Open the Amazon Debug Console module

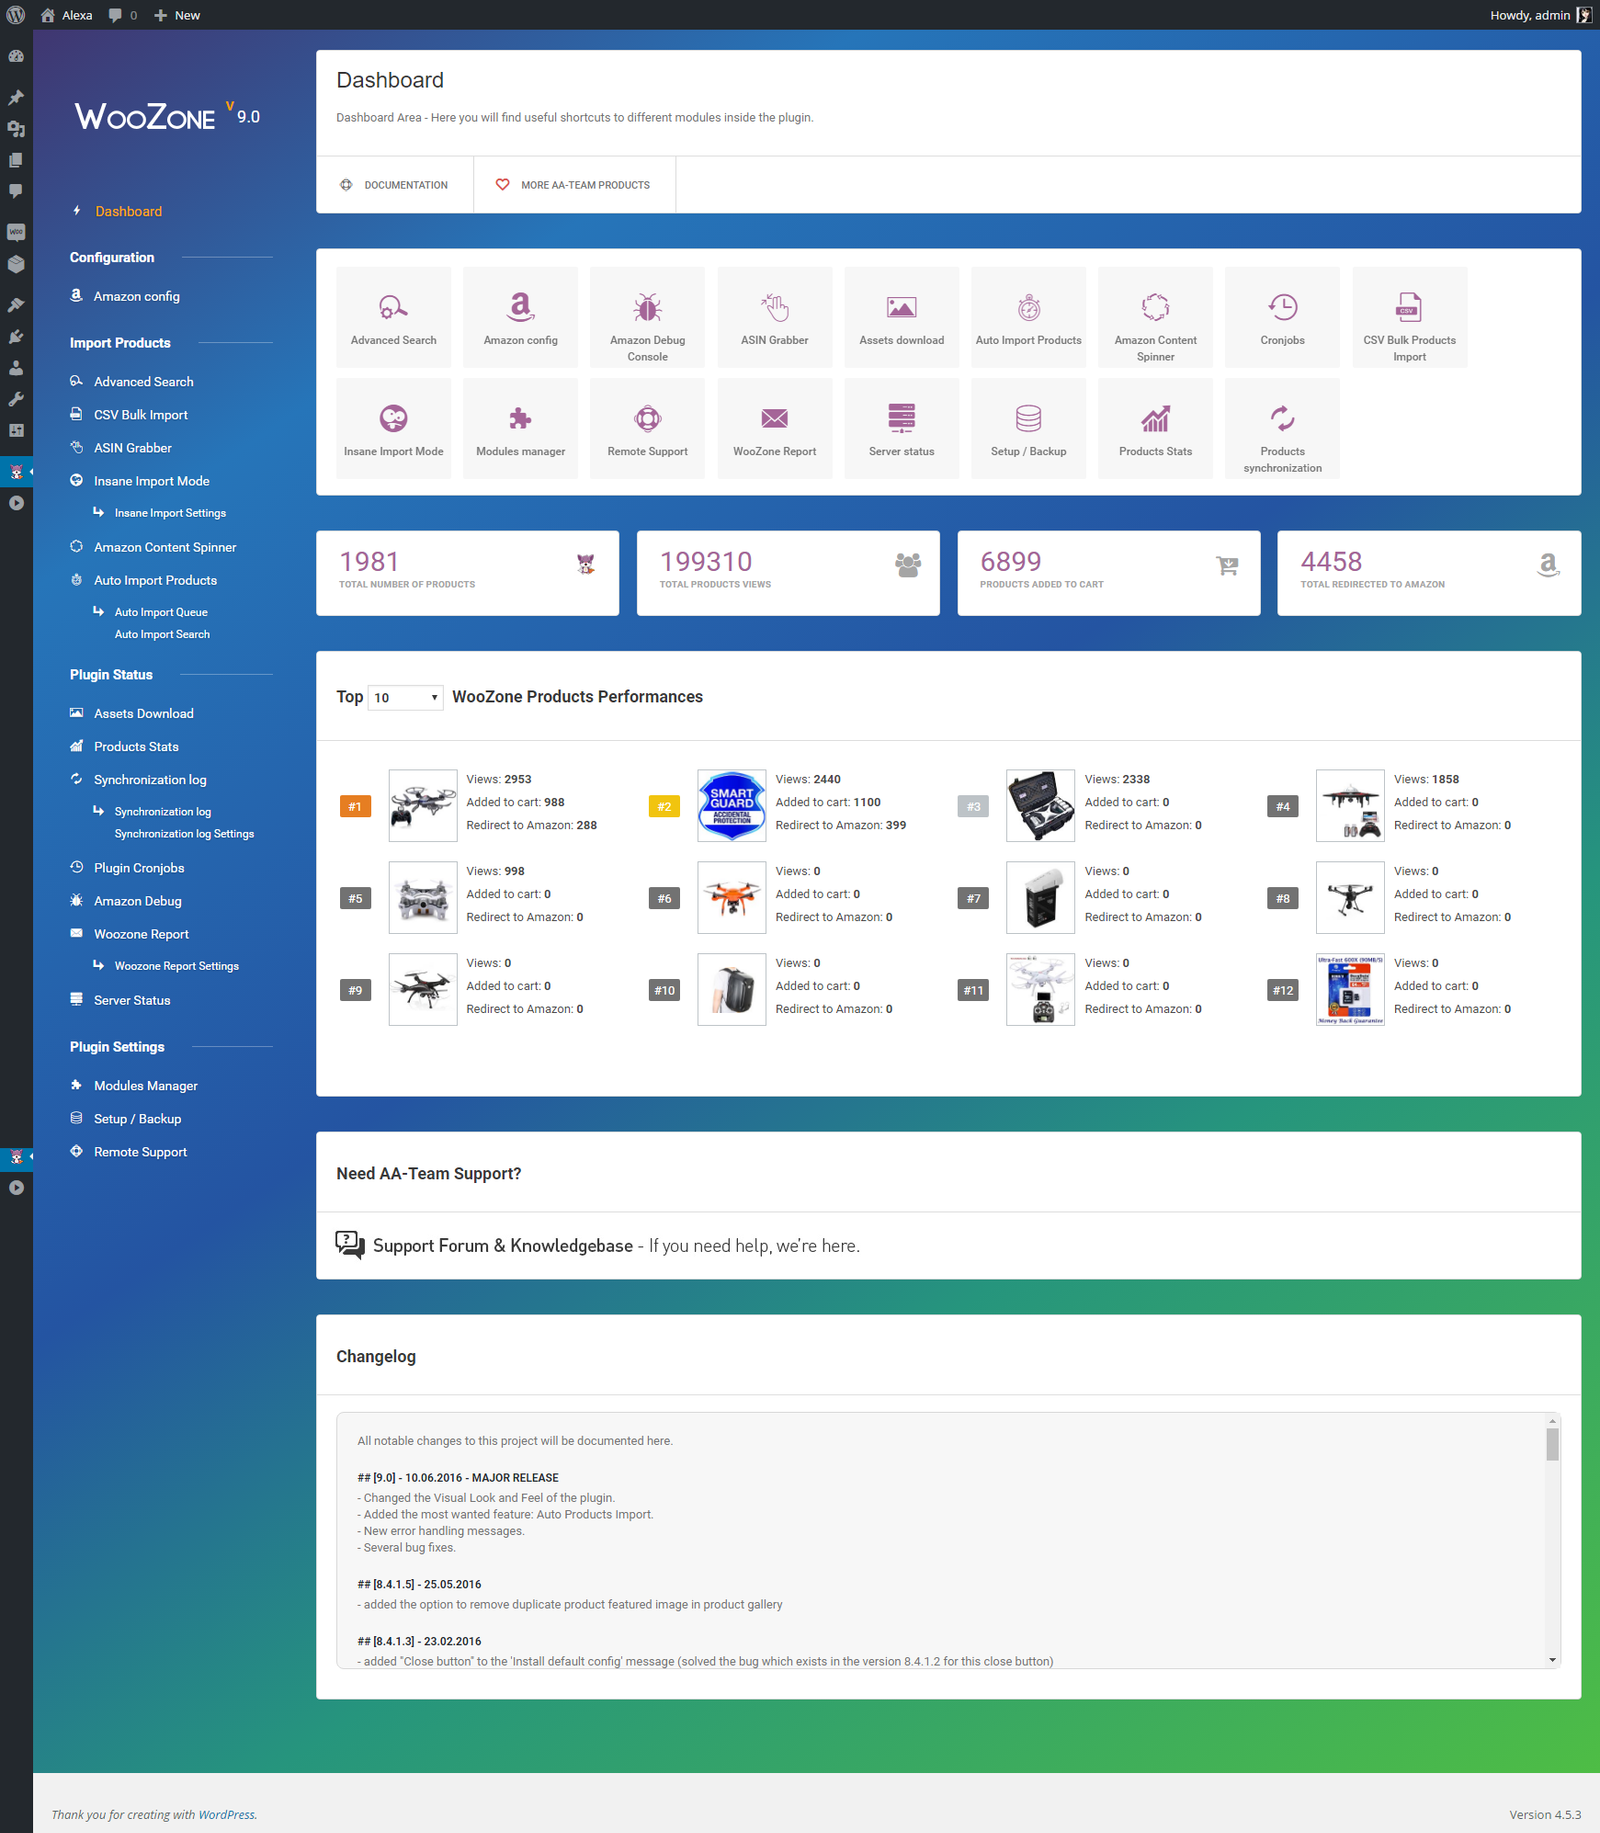[x=647, y=317]
